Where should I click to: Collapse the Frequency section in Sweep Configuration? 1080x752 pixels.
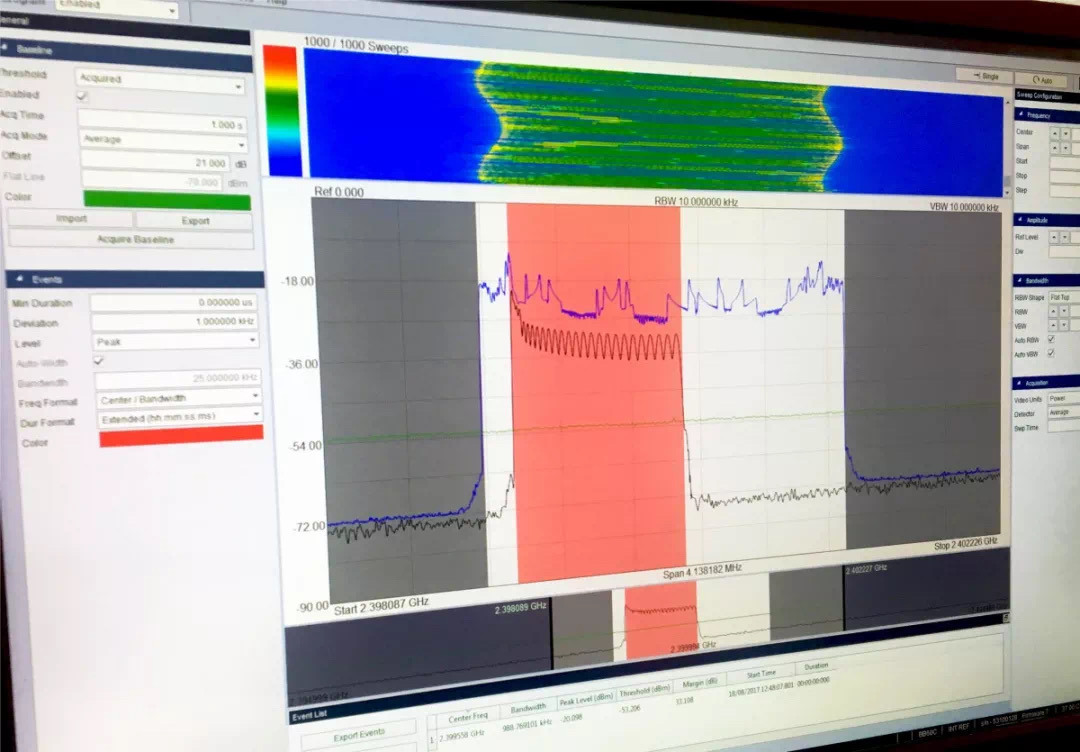pyautogui.click(x=1019, y=115)
